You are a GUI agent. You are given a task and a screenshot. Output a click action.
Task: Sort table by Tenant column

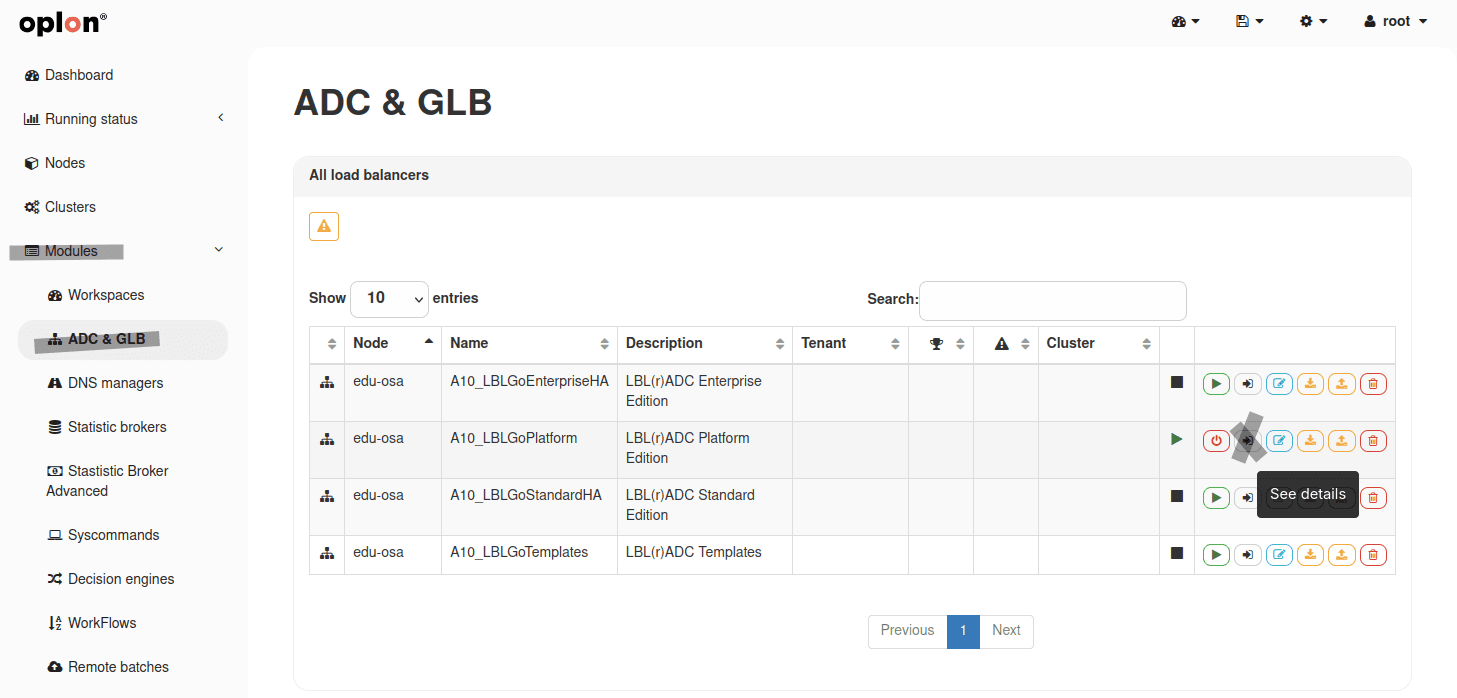[x=850, y=343]
